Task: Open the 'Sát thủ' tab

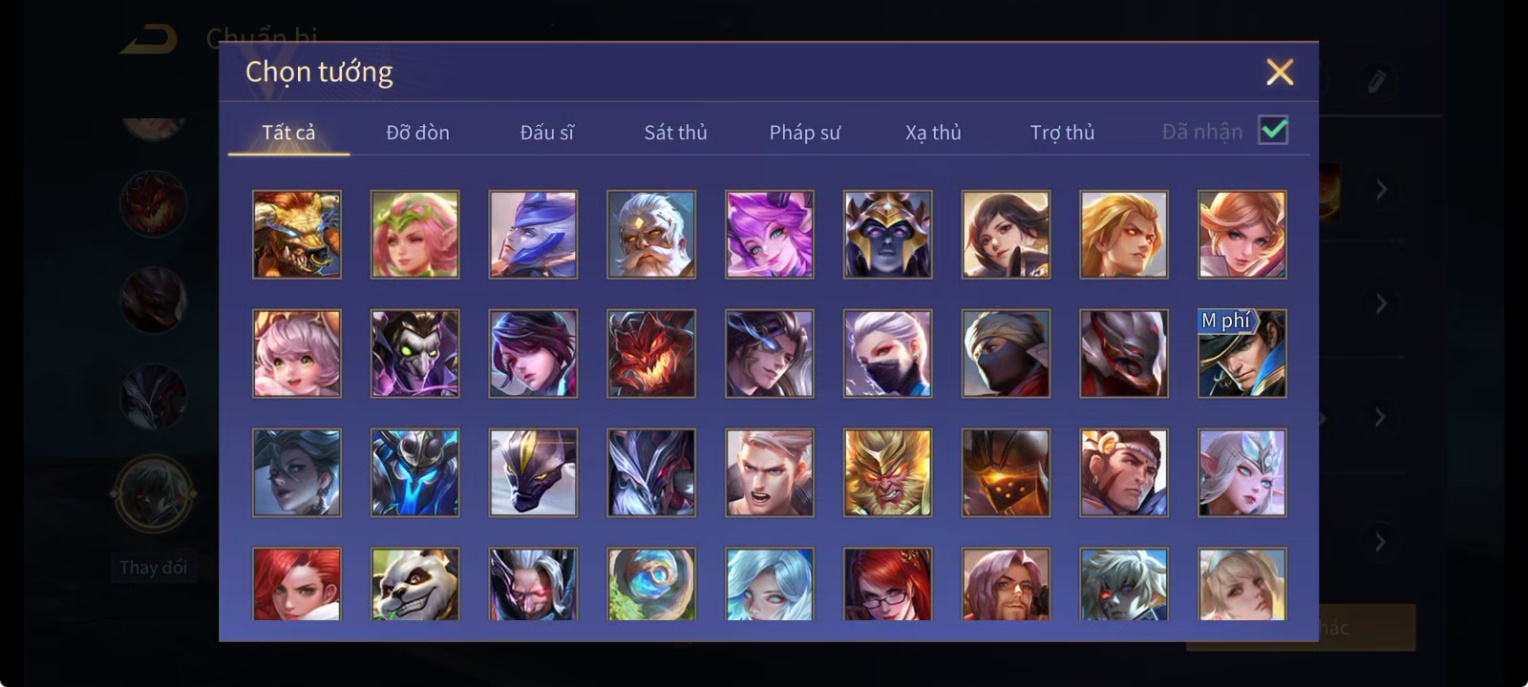Action: point(675,132)
